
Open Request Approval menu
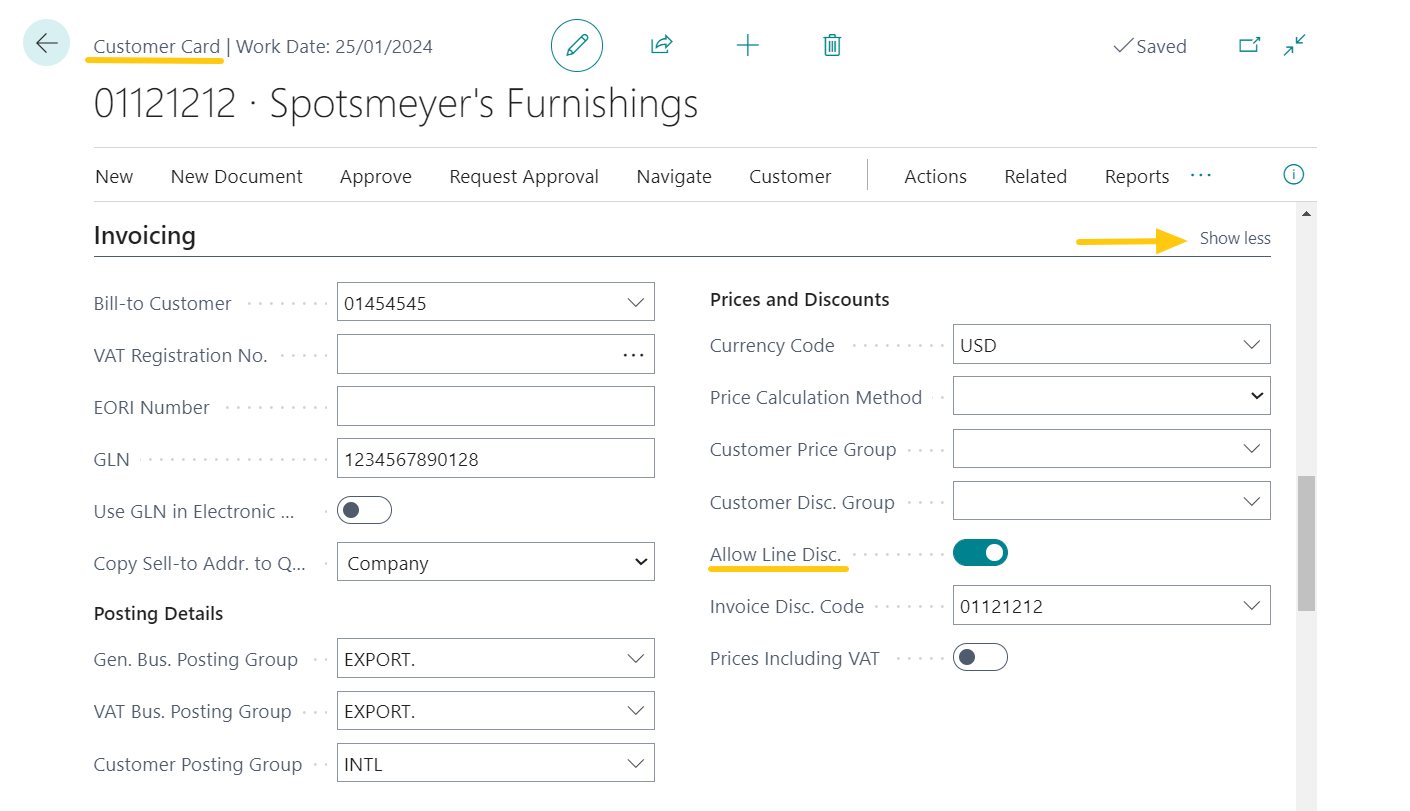pyautogui.click(x=524, y=176)
